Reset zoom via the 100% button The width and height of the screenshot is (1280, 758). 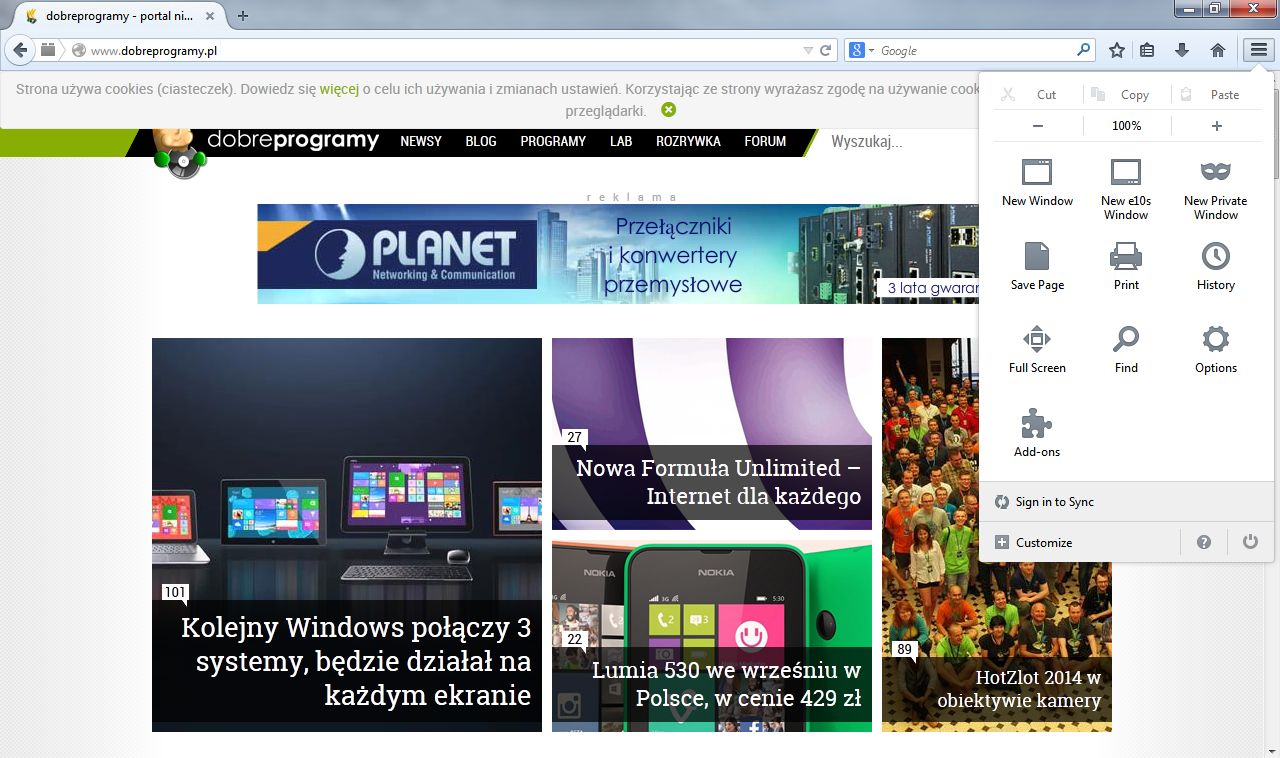tap(1126, 126)
